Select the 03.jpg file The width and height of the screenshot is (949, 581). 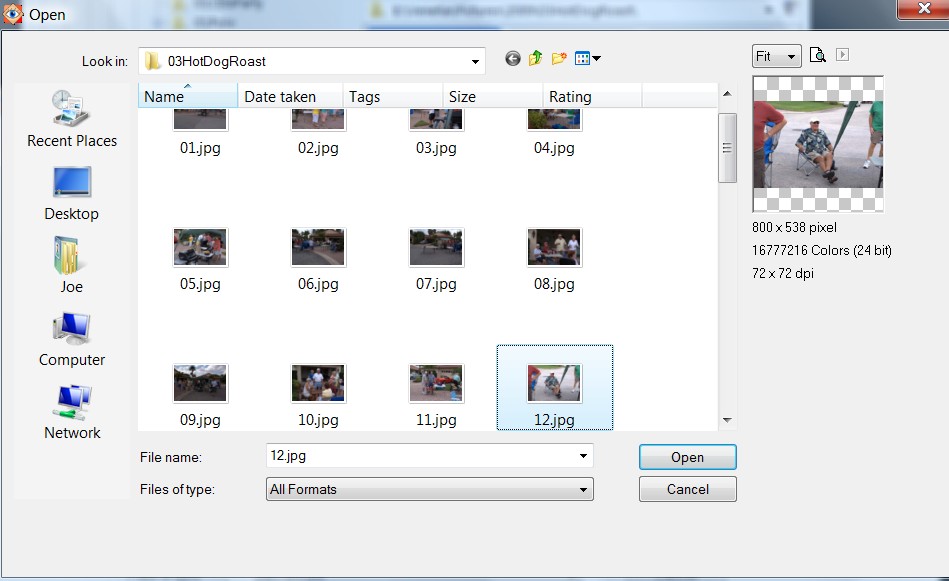coord(436,133)
